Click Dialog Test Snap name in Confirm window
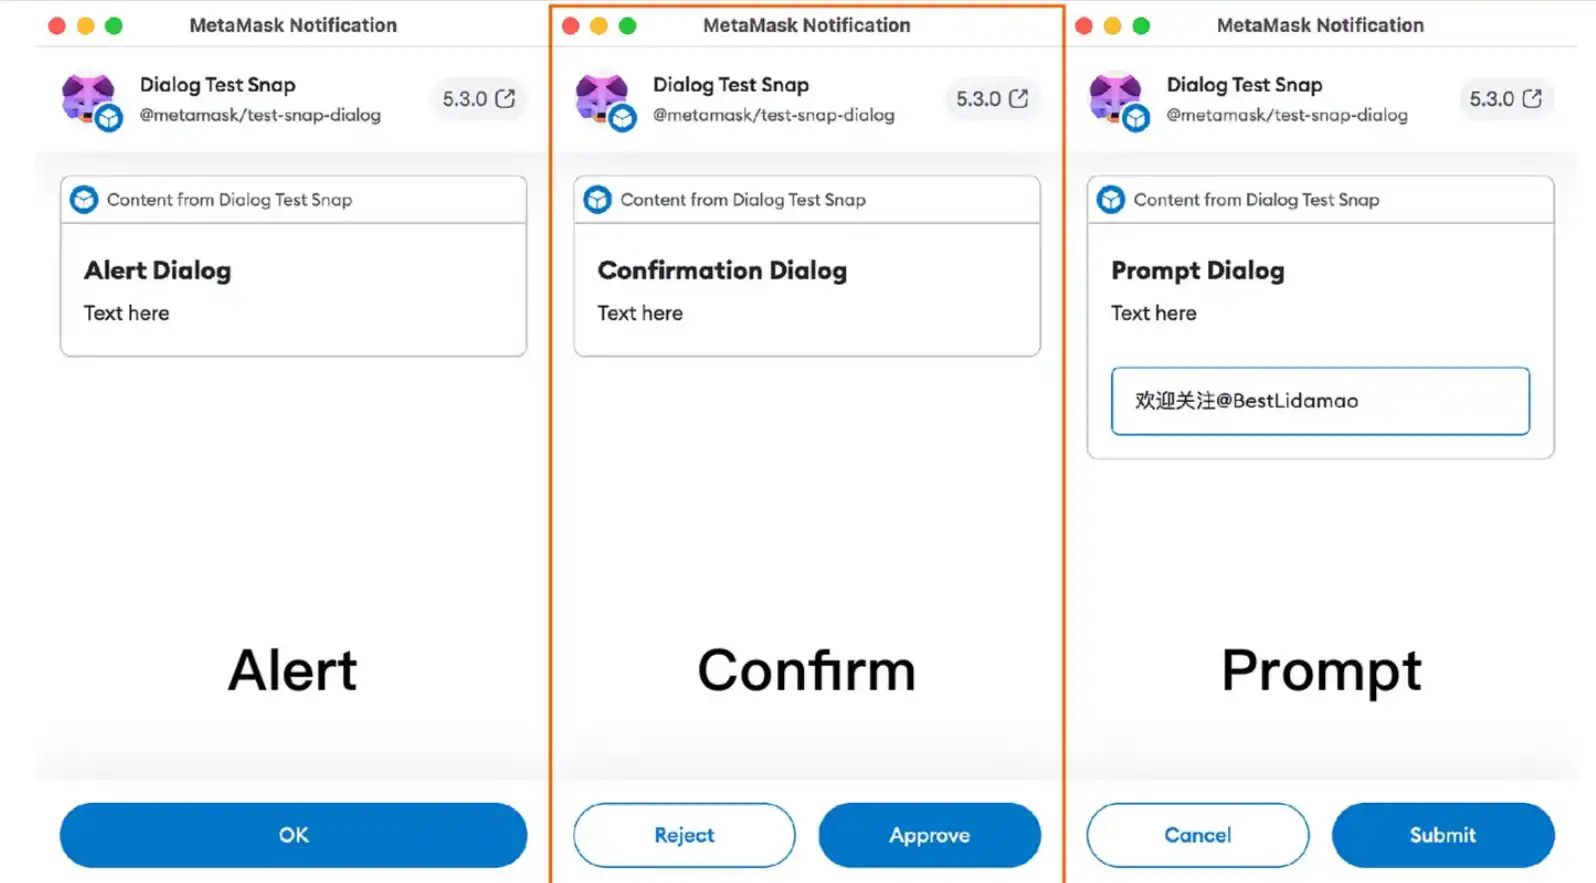The image size is (1596, 883). 731,85
